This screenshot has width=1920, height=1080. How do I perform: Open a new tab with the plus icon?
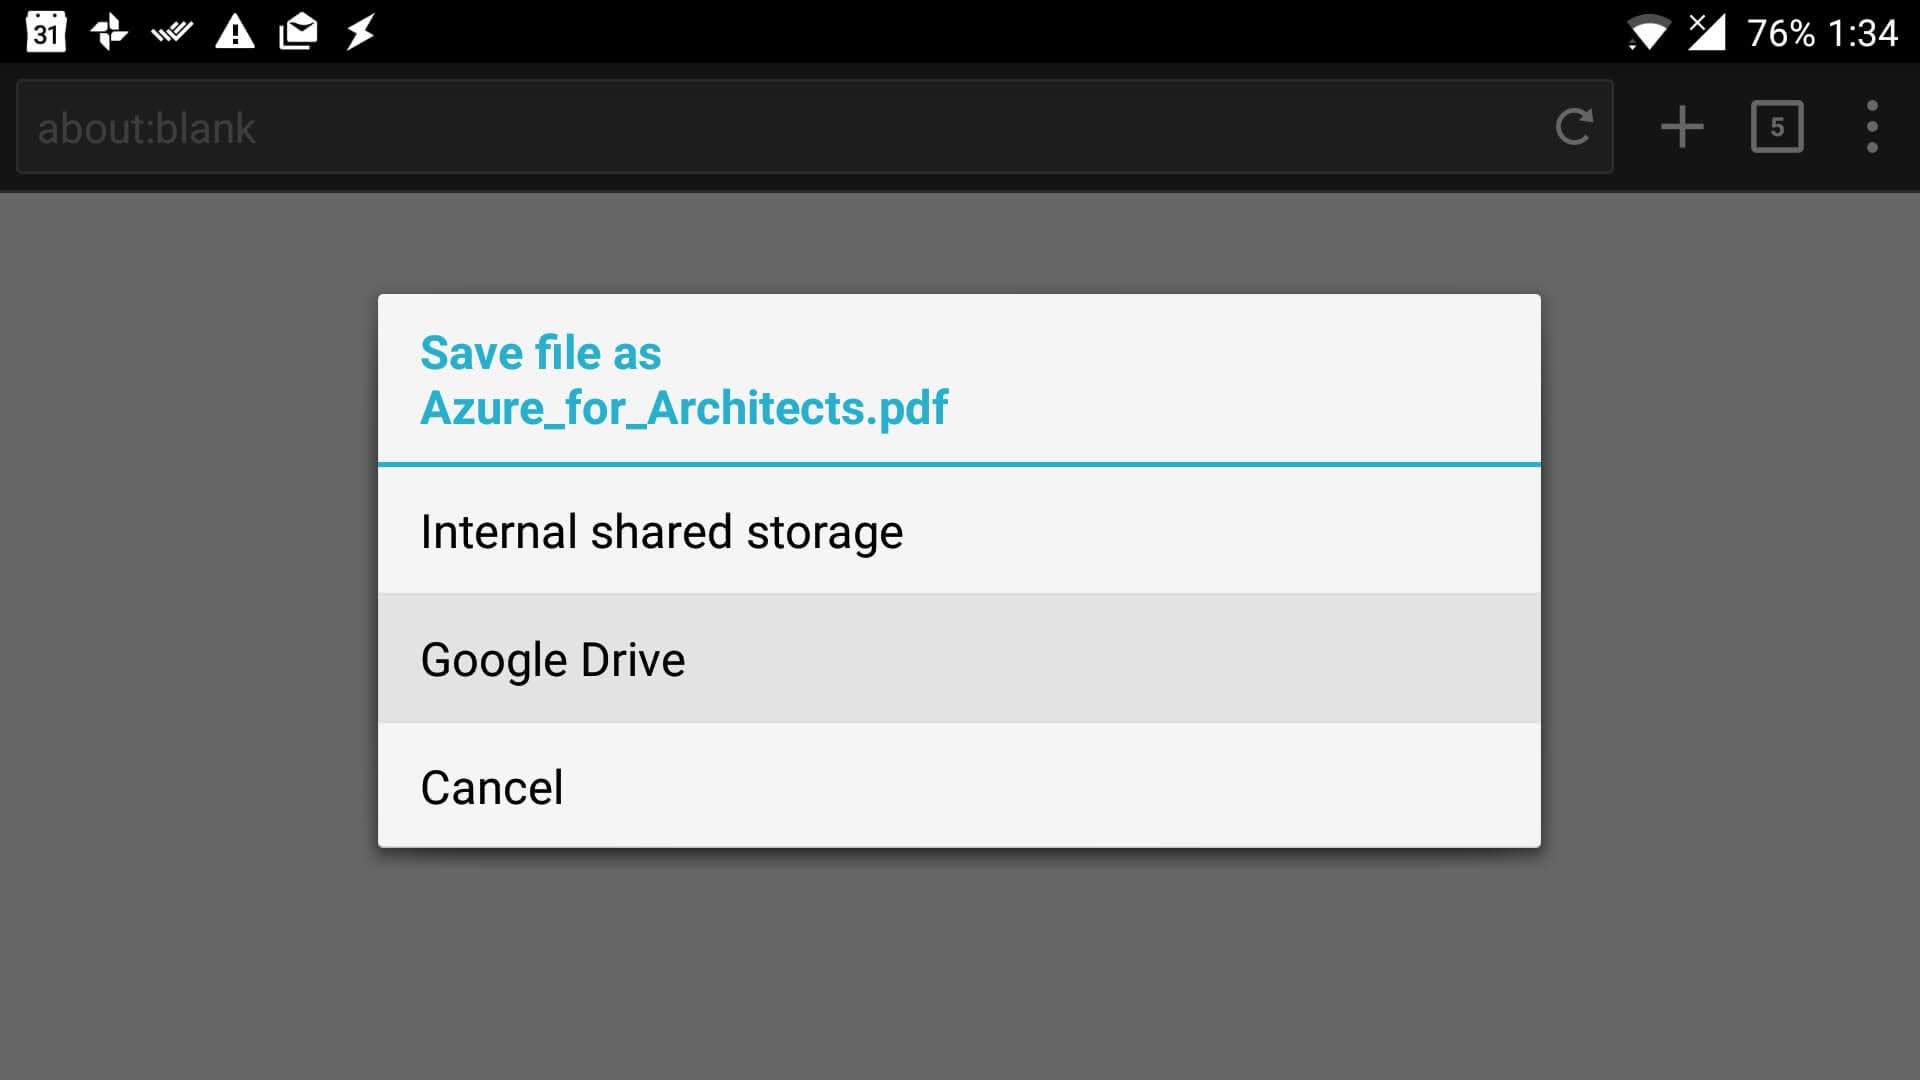tap(1682, 127)
